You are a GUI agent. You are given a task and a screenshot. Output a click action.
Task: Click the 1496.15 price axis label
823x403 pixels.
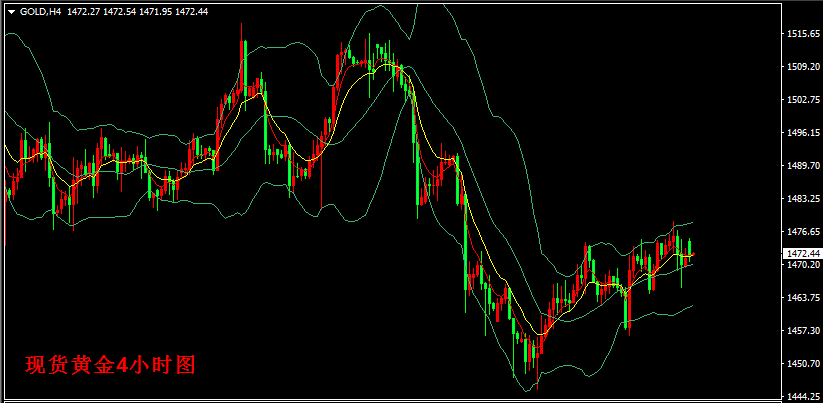click(x=804, y=133)
